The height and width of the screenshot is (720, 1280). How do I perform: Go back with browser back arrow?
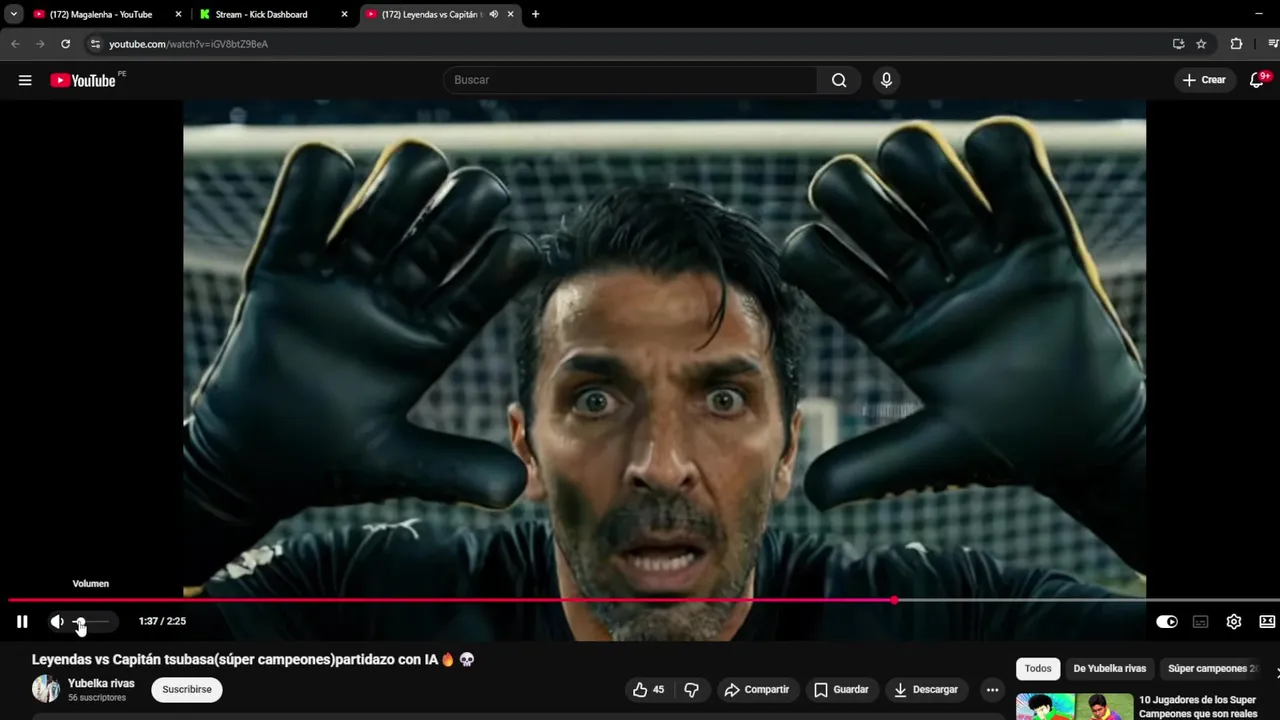point(15,44)
